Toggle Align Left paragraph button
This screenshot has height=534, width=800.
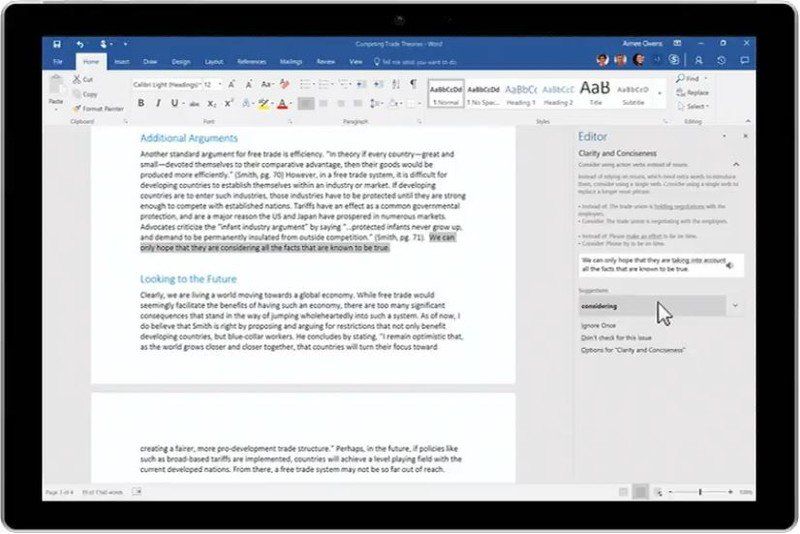[306, 104]
